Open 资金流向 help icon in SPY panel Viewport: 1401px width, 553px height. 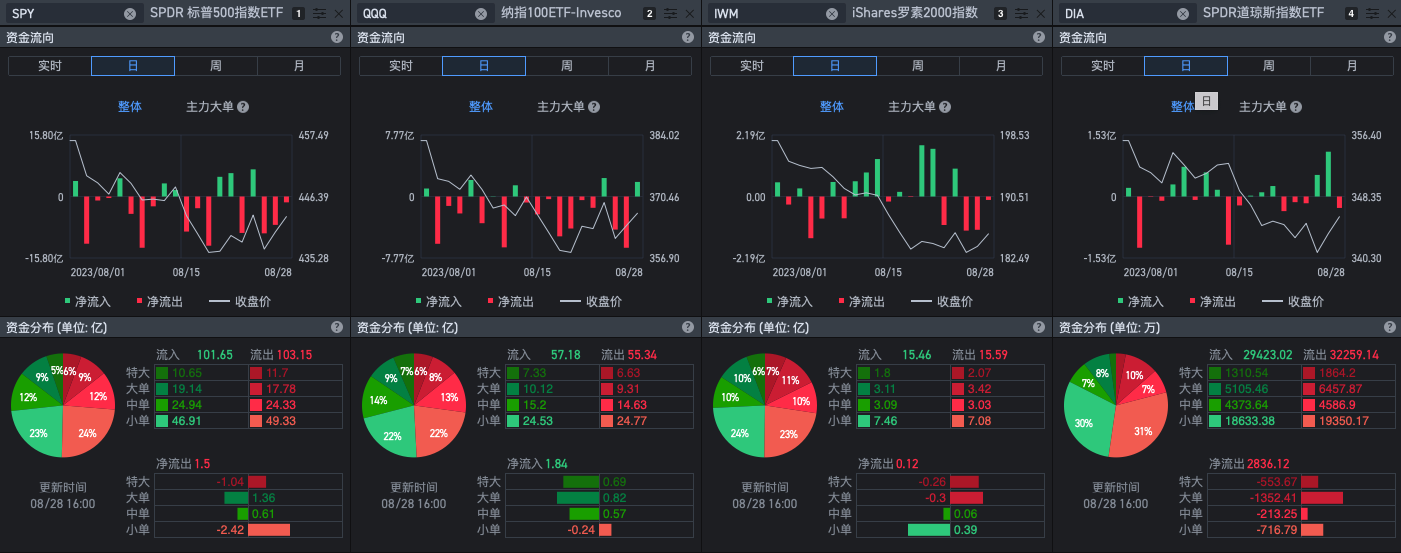337,37
